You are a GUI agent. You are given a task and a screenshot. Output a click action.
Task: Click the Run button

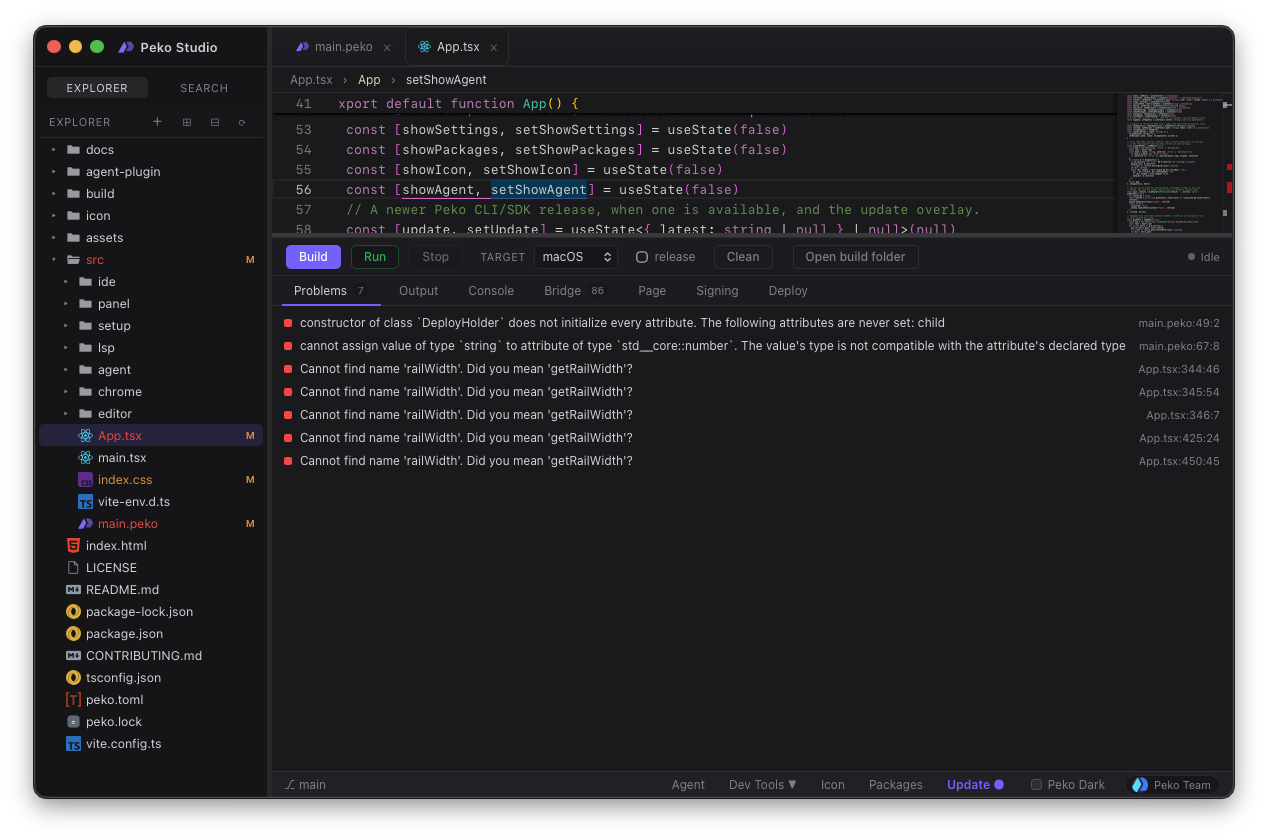[375, 257]
